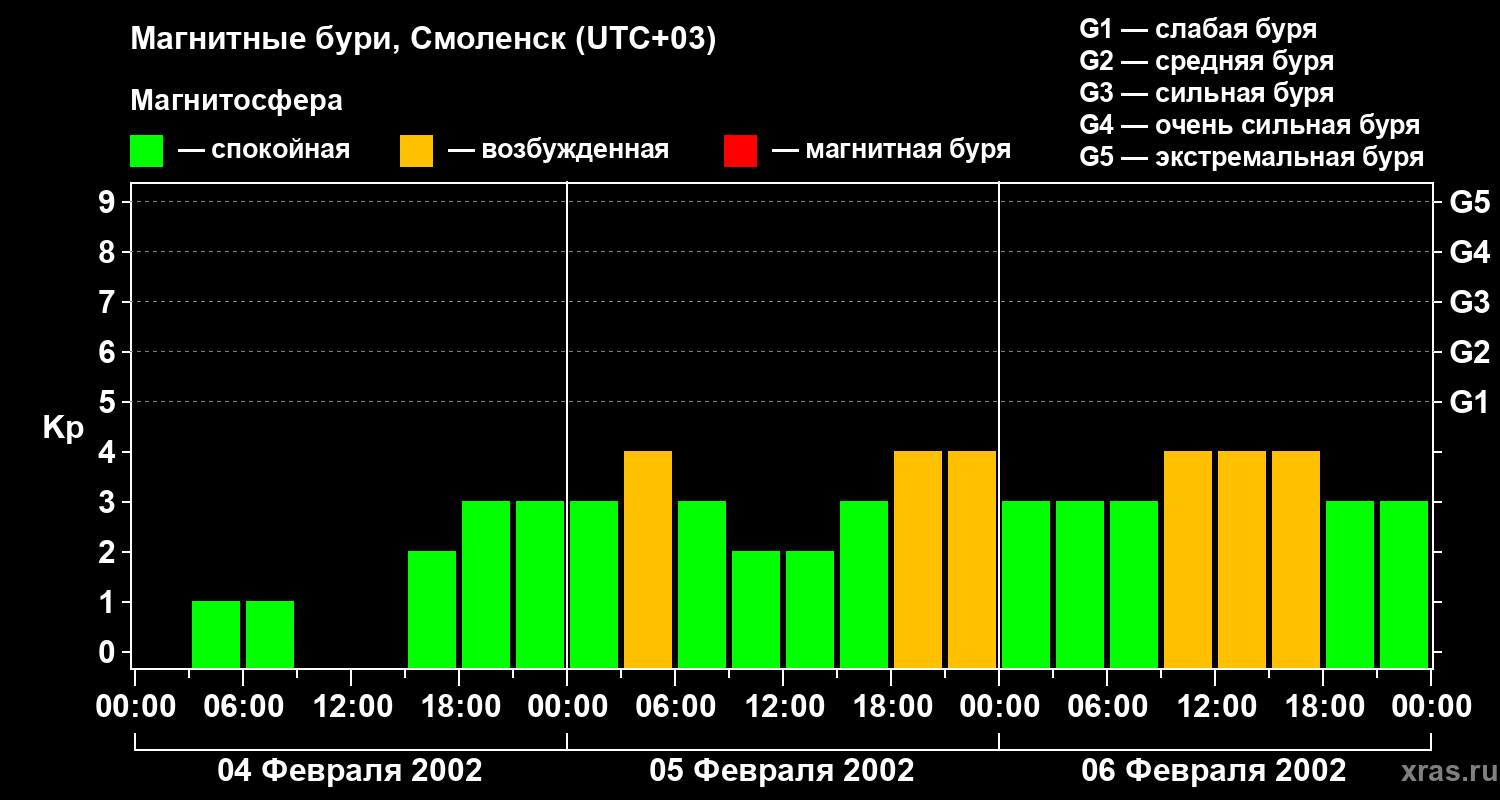Click the green 'спокойная' legend swatch

click(x=147, y=151)
